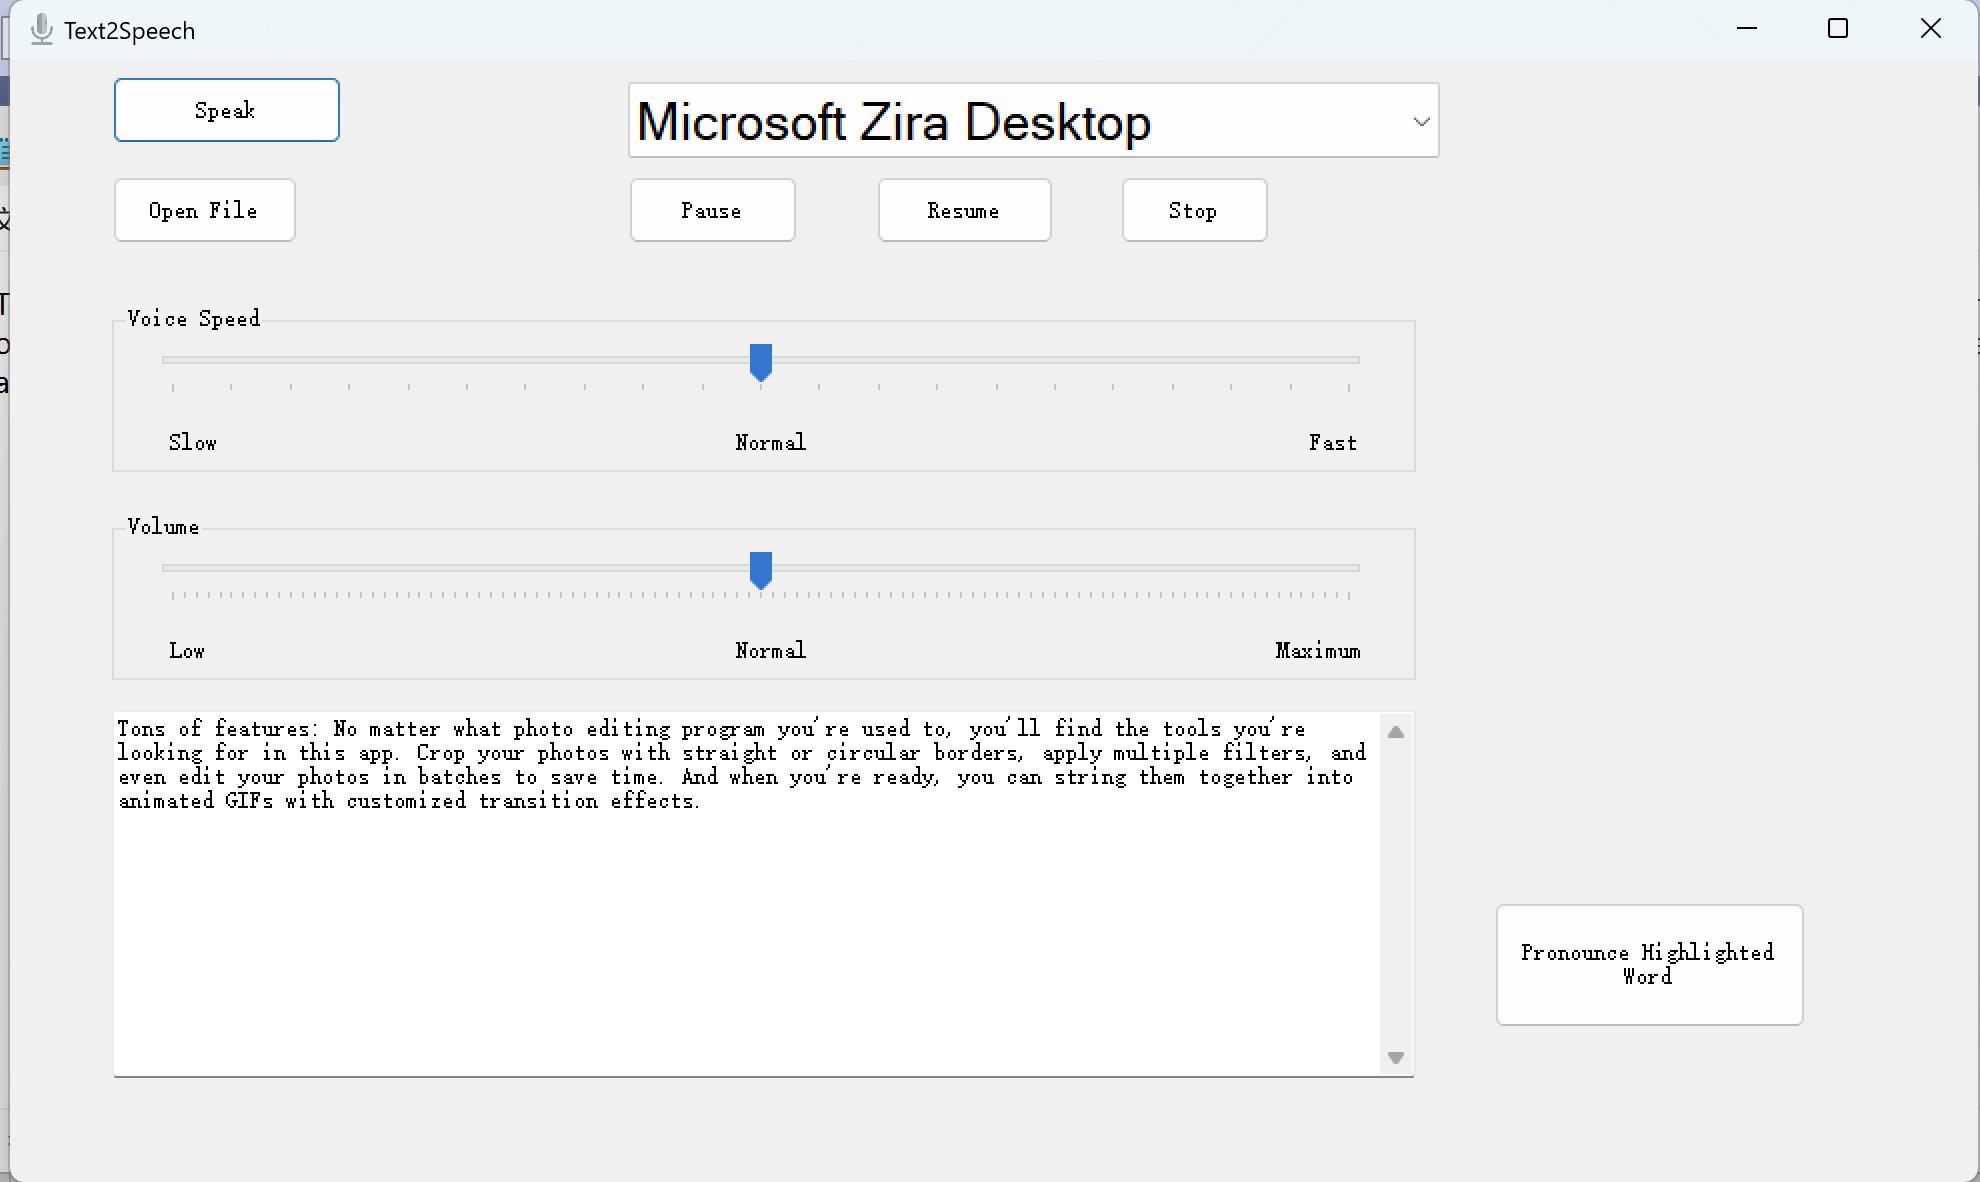
Task: Click the text box scroll down arrow
Action: point(1396,1057)
